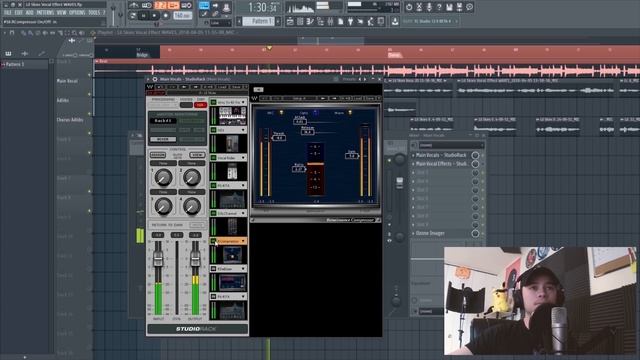Click the render/export icon in toolbar
Image resolution: width=640 pixels, height=360 pixels.
coord(460,7)
